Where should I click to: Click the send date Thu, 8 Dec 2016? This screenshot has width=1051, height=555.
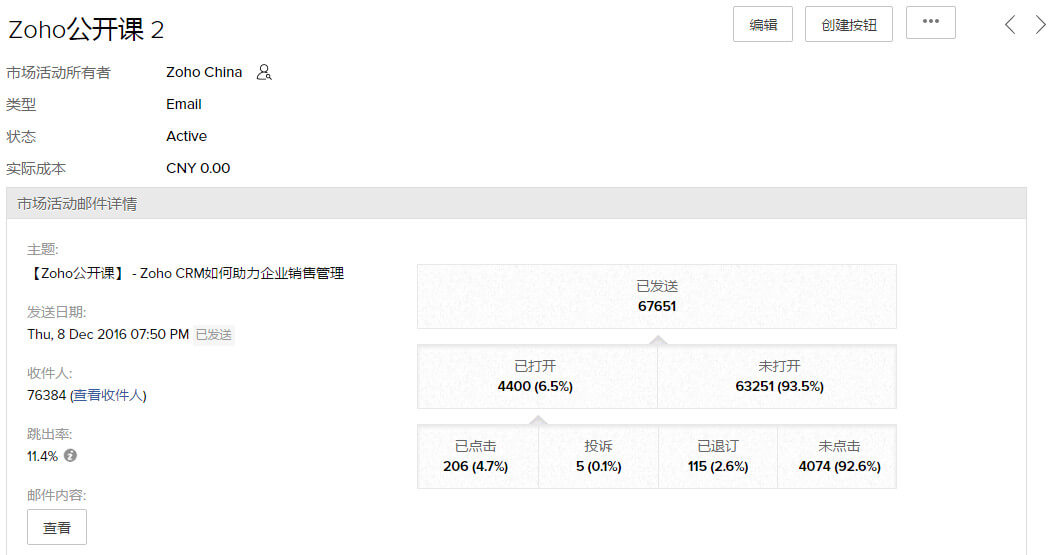[108, 334]
